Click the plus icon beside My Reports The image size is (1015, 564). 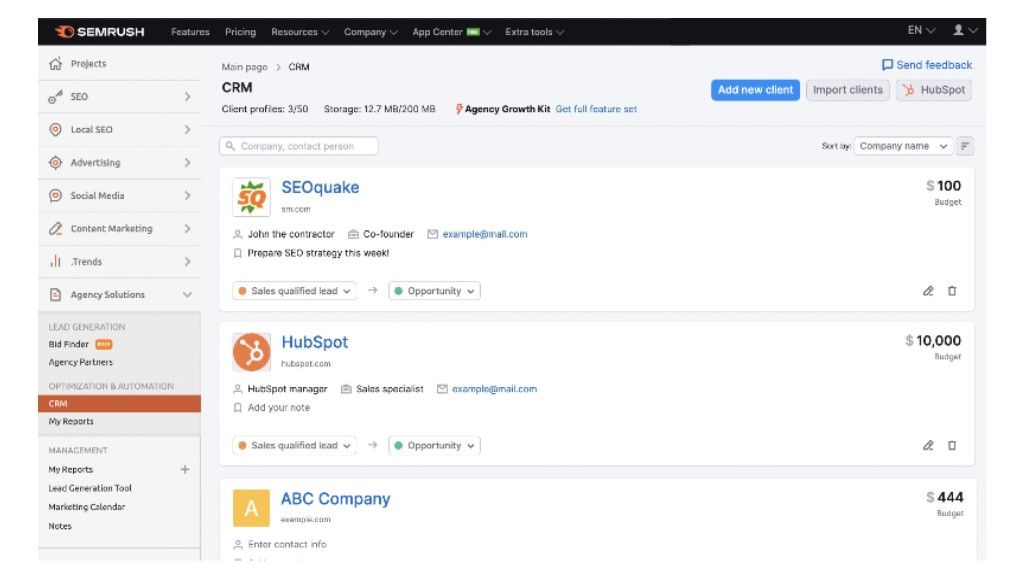tap(184, 469)
